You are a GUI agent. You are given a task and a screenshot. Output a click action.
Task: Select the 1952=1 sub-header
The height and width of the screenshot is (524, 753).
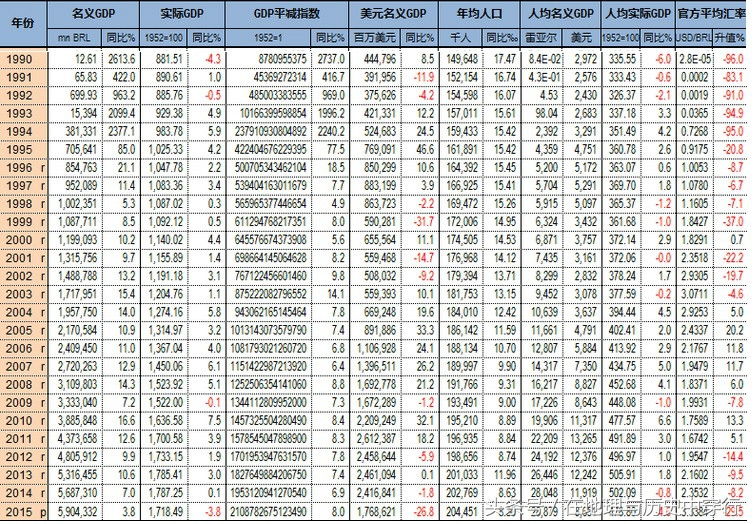point(268,38)
